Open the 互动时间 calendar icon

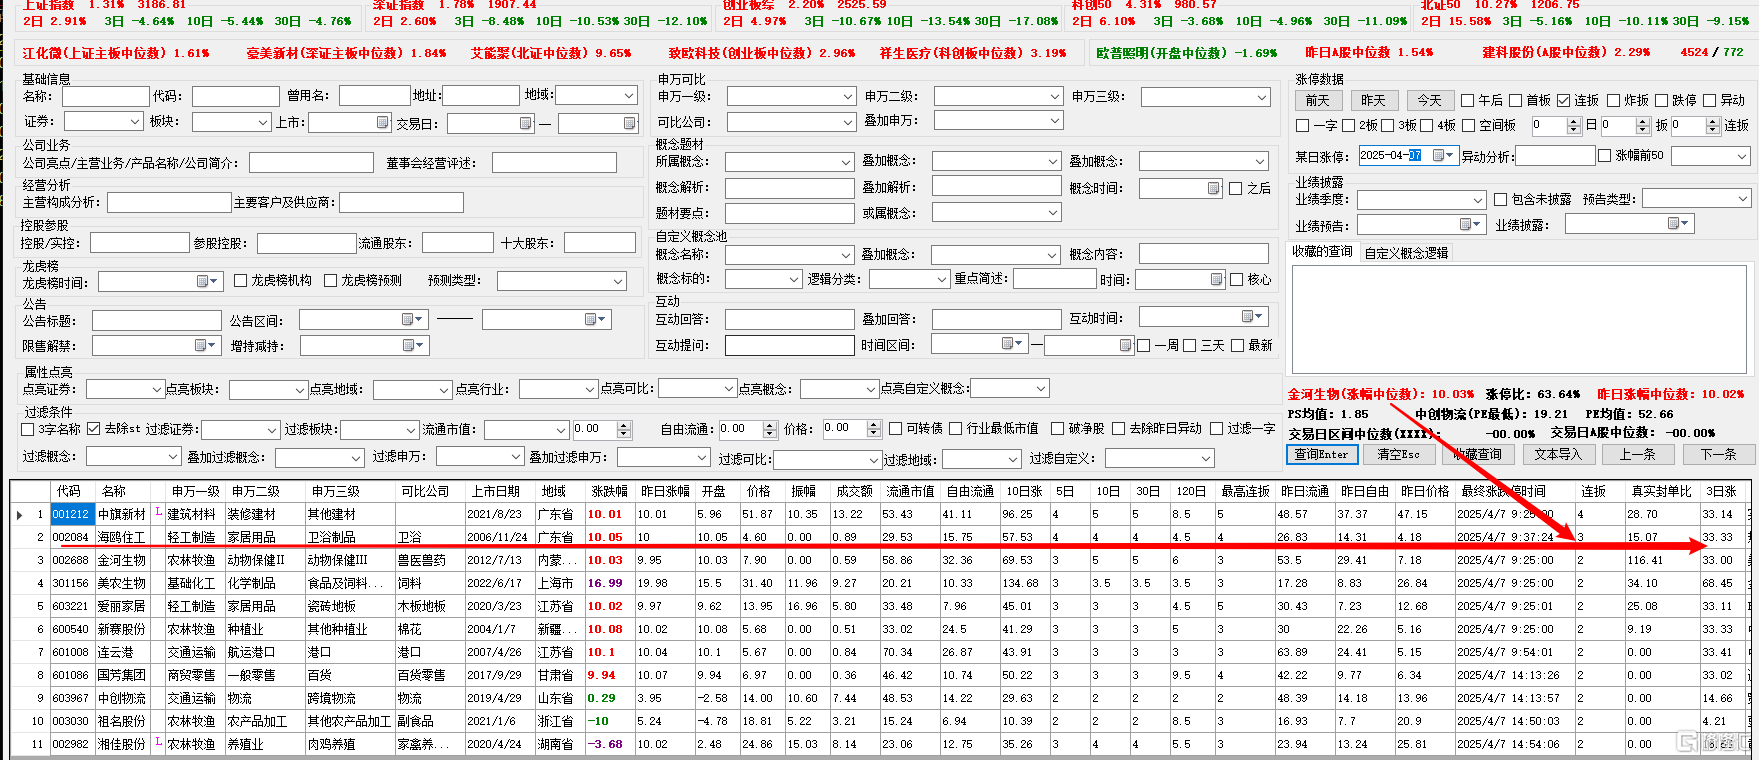tap(1248, 316)
